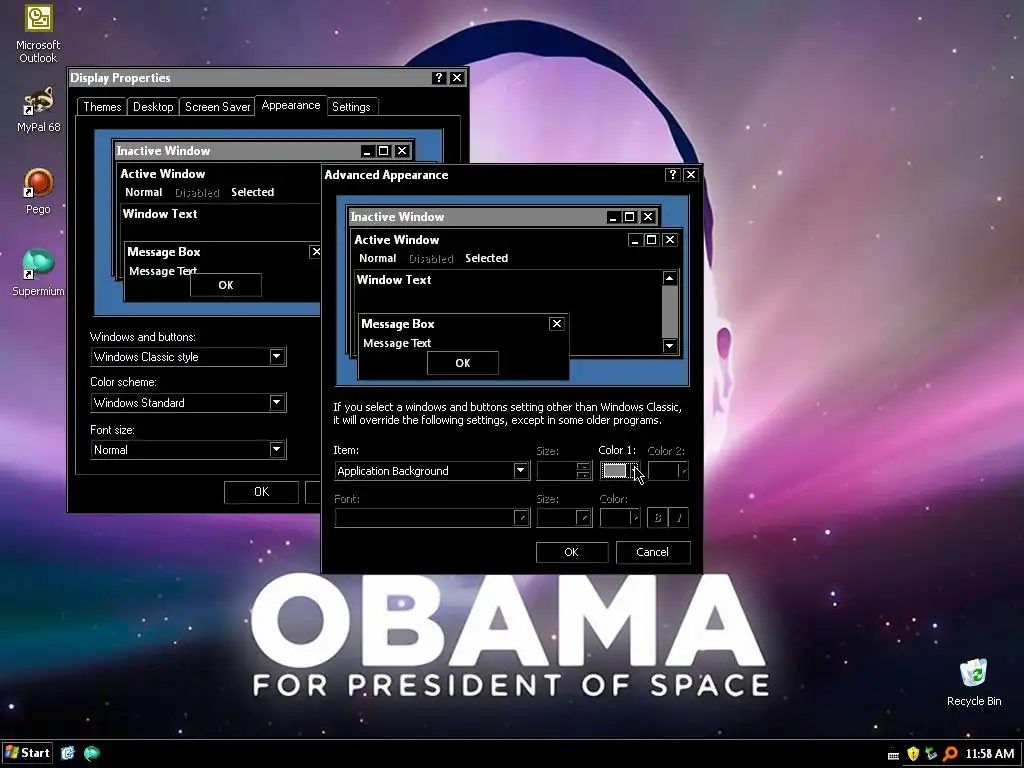Viewport: 1024px width, 768px height.
Task: Click the OK button inside Advanced preview
Action: 463,363
